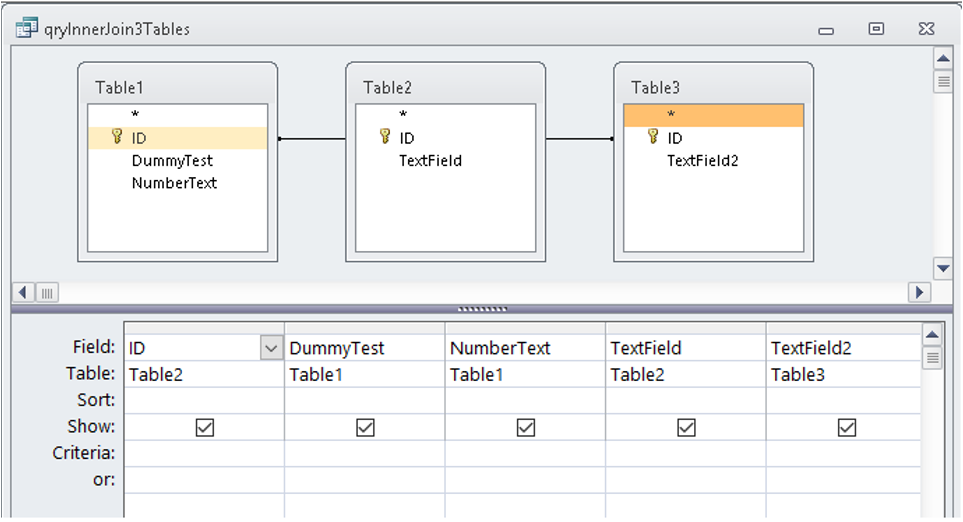Image resolution: width=963 pixels, height=522 pixels.
Task: Select the ID field in Table1
Action: click(x=177, y=138)
